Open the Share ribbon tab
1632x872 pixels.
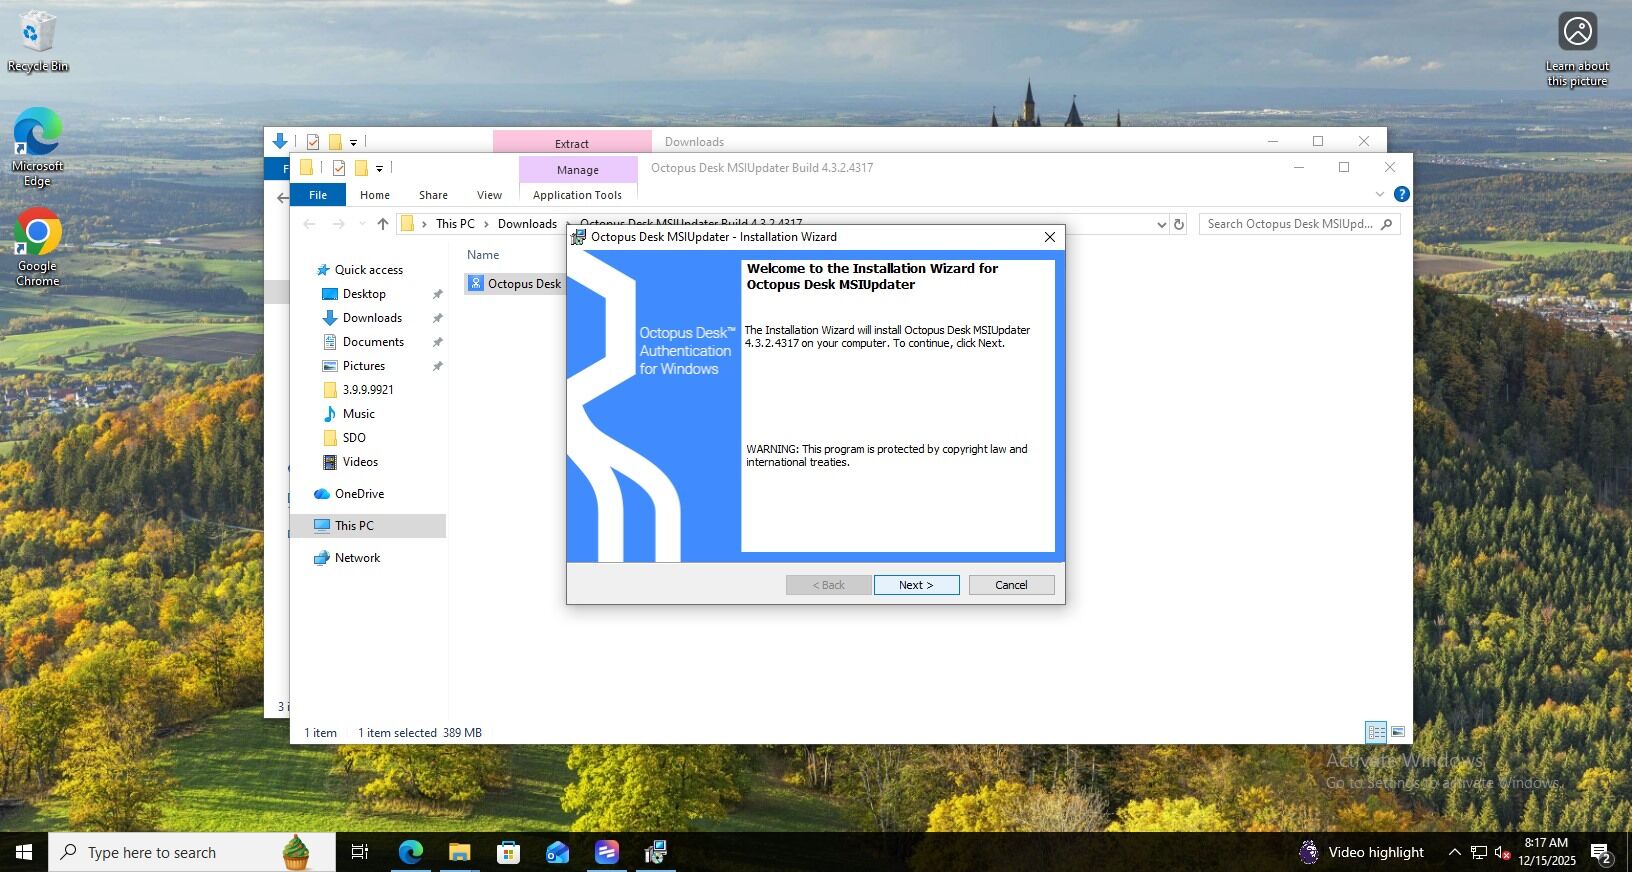click(433, 195)
